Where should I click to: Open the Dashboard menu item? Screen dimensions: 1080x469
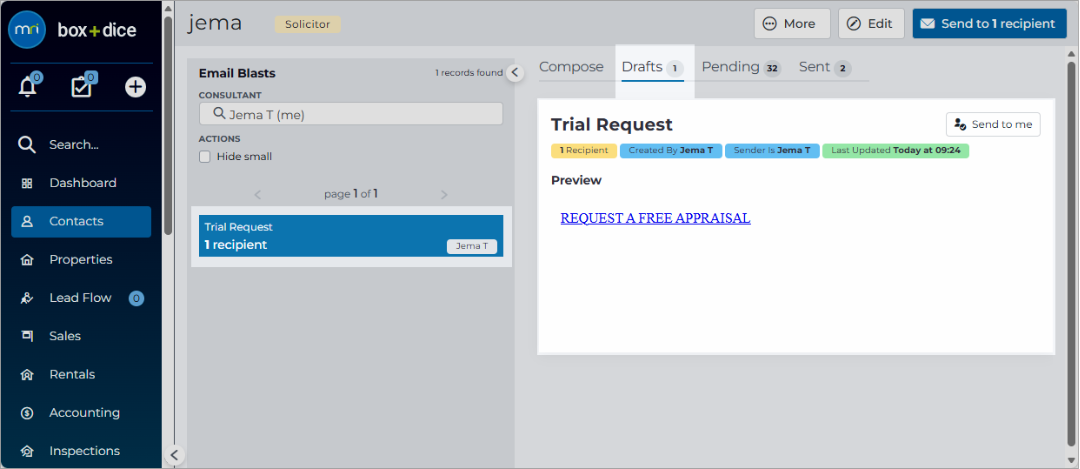[x=81, y=183]
